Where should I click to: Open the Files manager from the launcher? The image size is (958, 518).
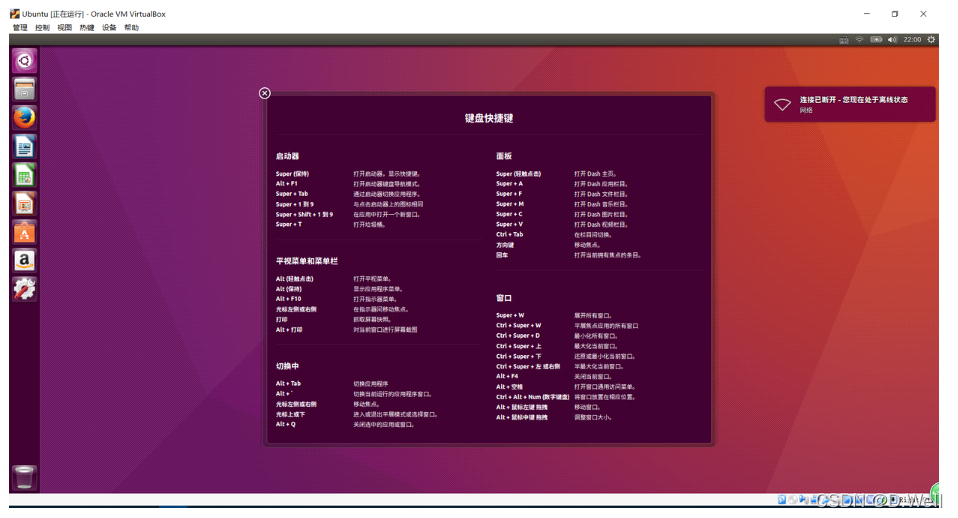coord(24,89)
